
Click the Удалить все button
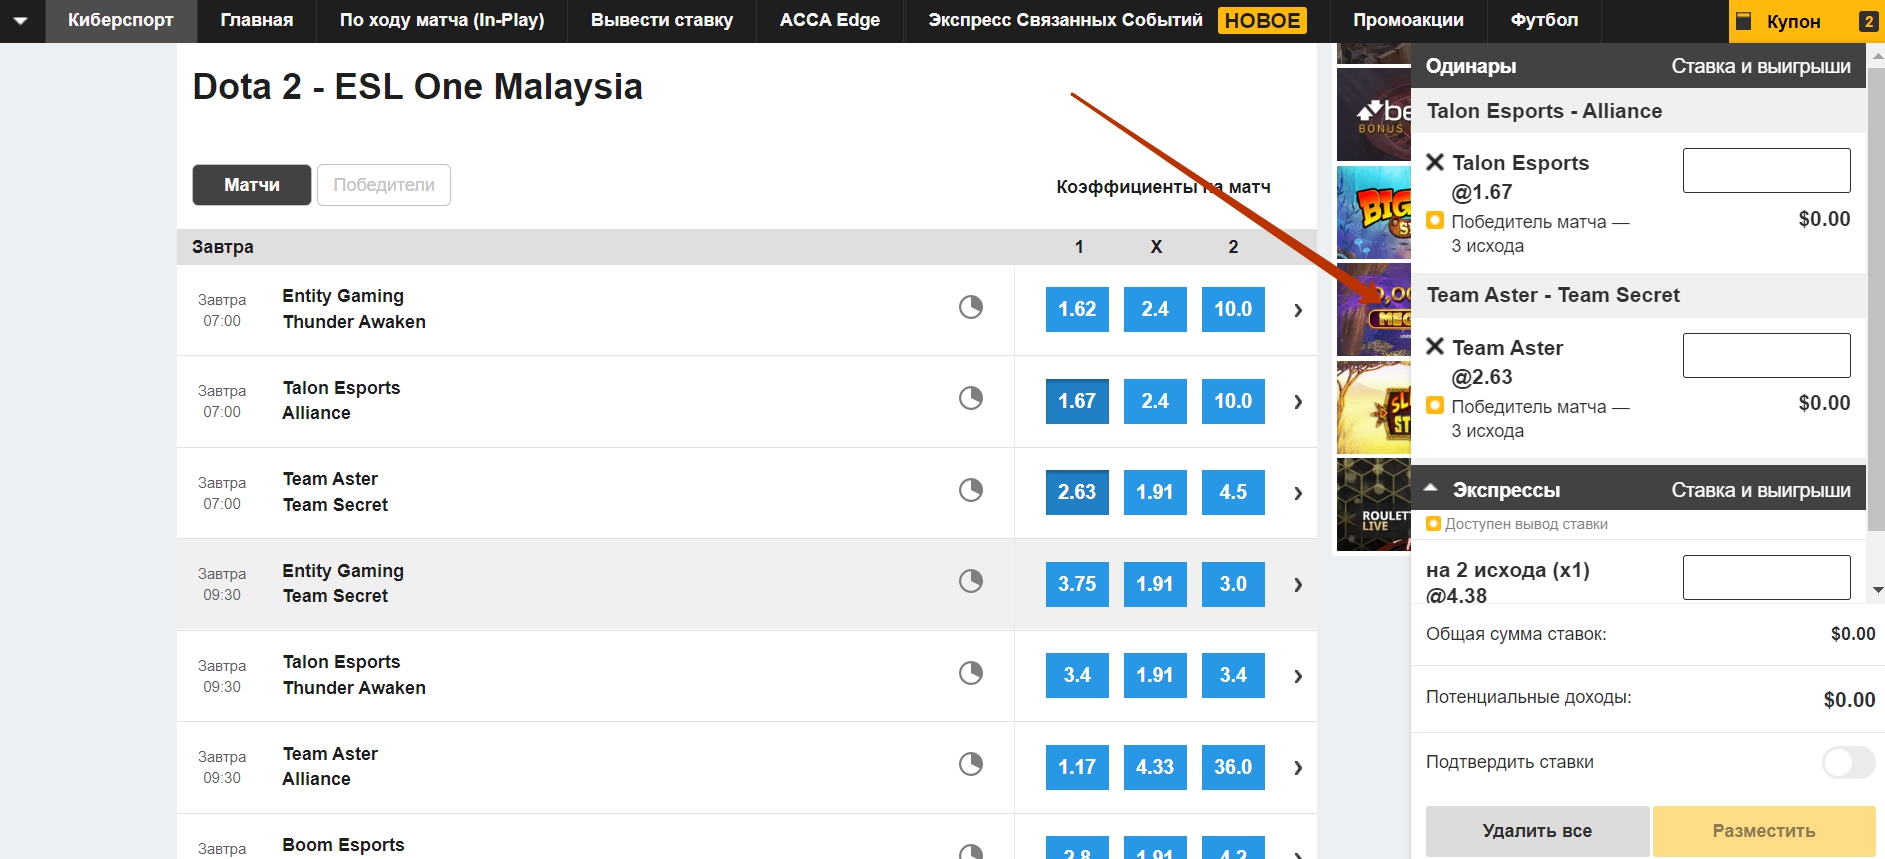coord(1537,831)
